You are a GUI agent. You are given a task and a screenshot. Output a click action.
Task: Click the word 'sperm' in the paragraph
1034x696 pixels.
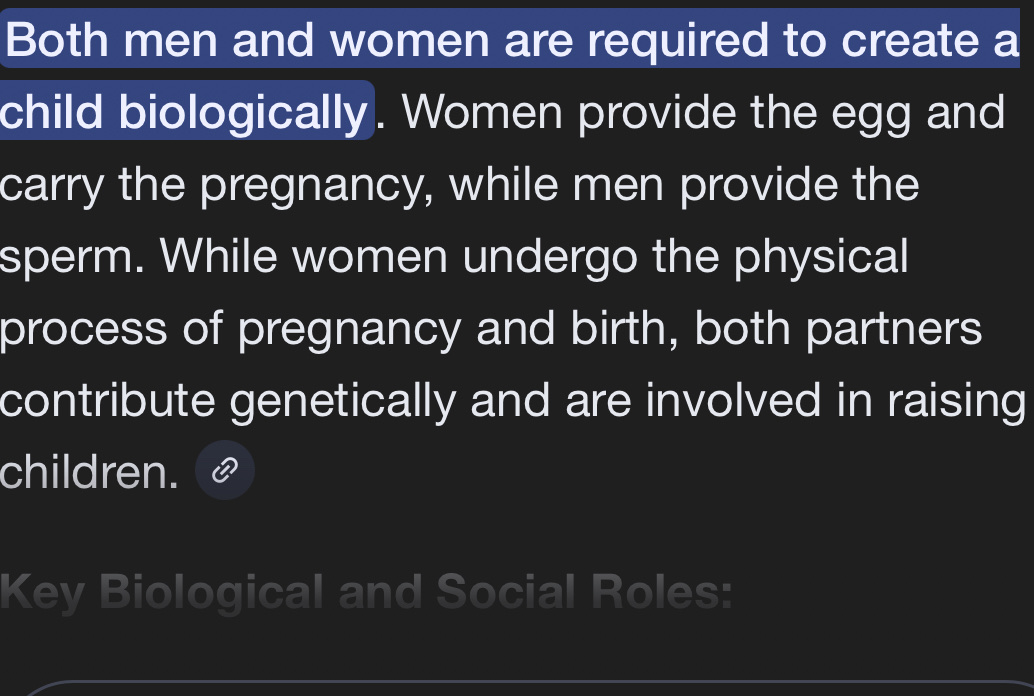(70, 257)
